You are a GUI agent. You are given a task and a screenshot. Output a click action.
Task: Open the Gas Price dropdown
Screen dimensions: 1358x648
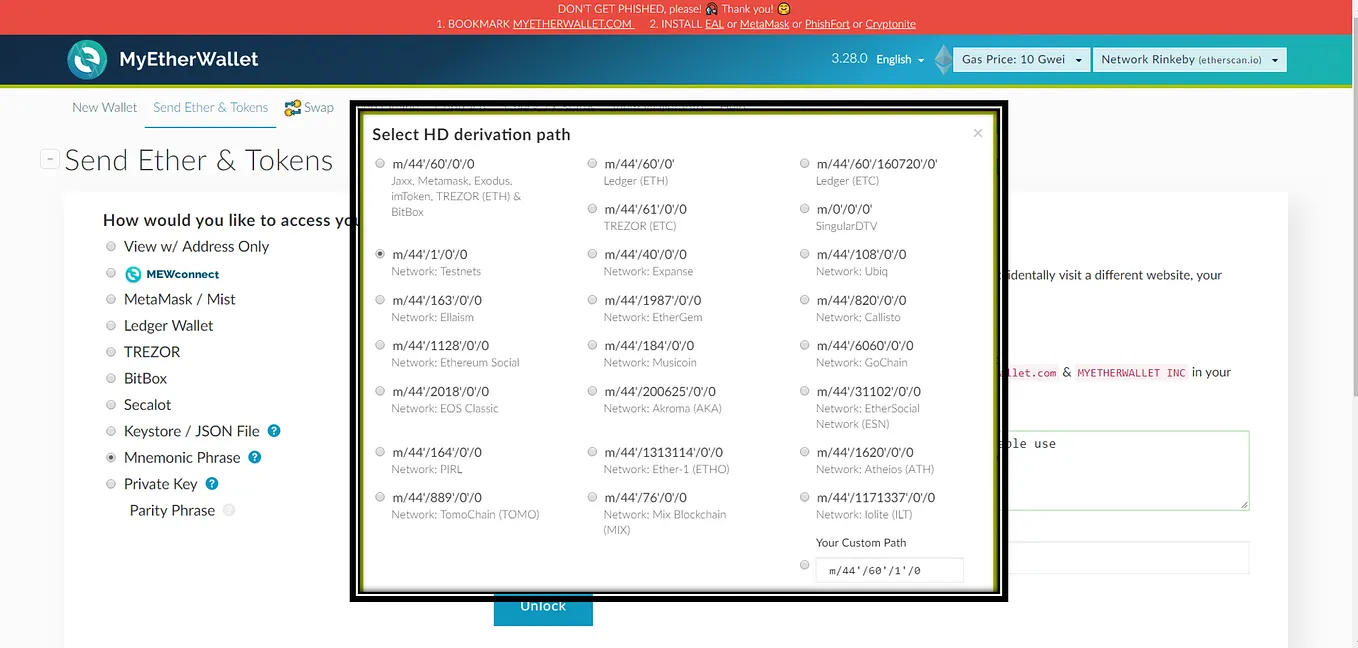[x=1021, y=60]
